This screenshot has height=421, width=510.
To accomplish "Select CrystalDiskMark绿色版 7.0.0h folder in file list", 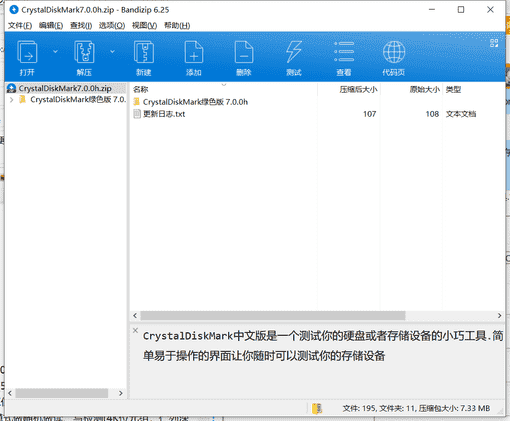I will tap(195, 102).
